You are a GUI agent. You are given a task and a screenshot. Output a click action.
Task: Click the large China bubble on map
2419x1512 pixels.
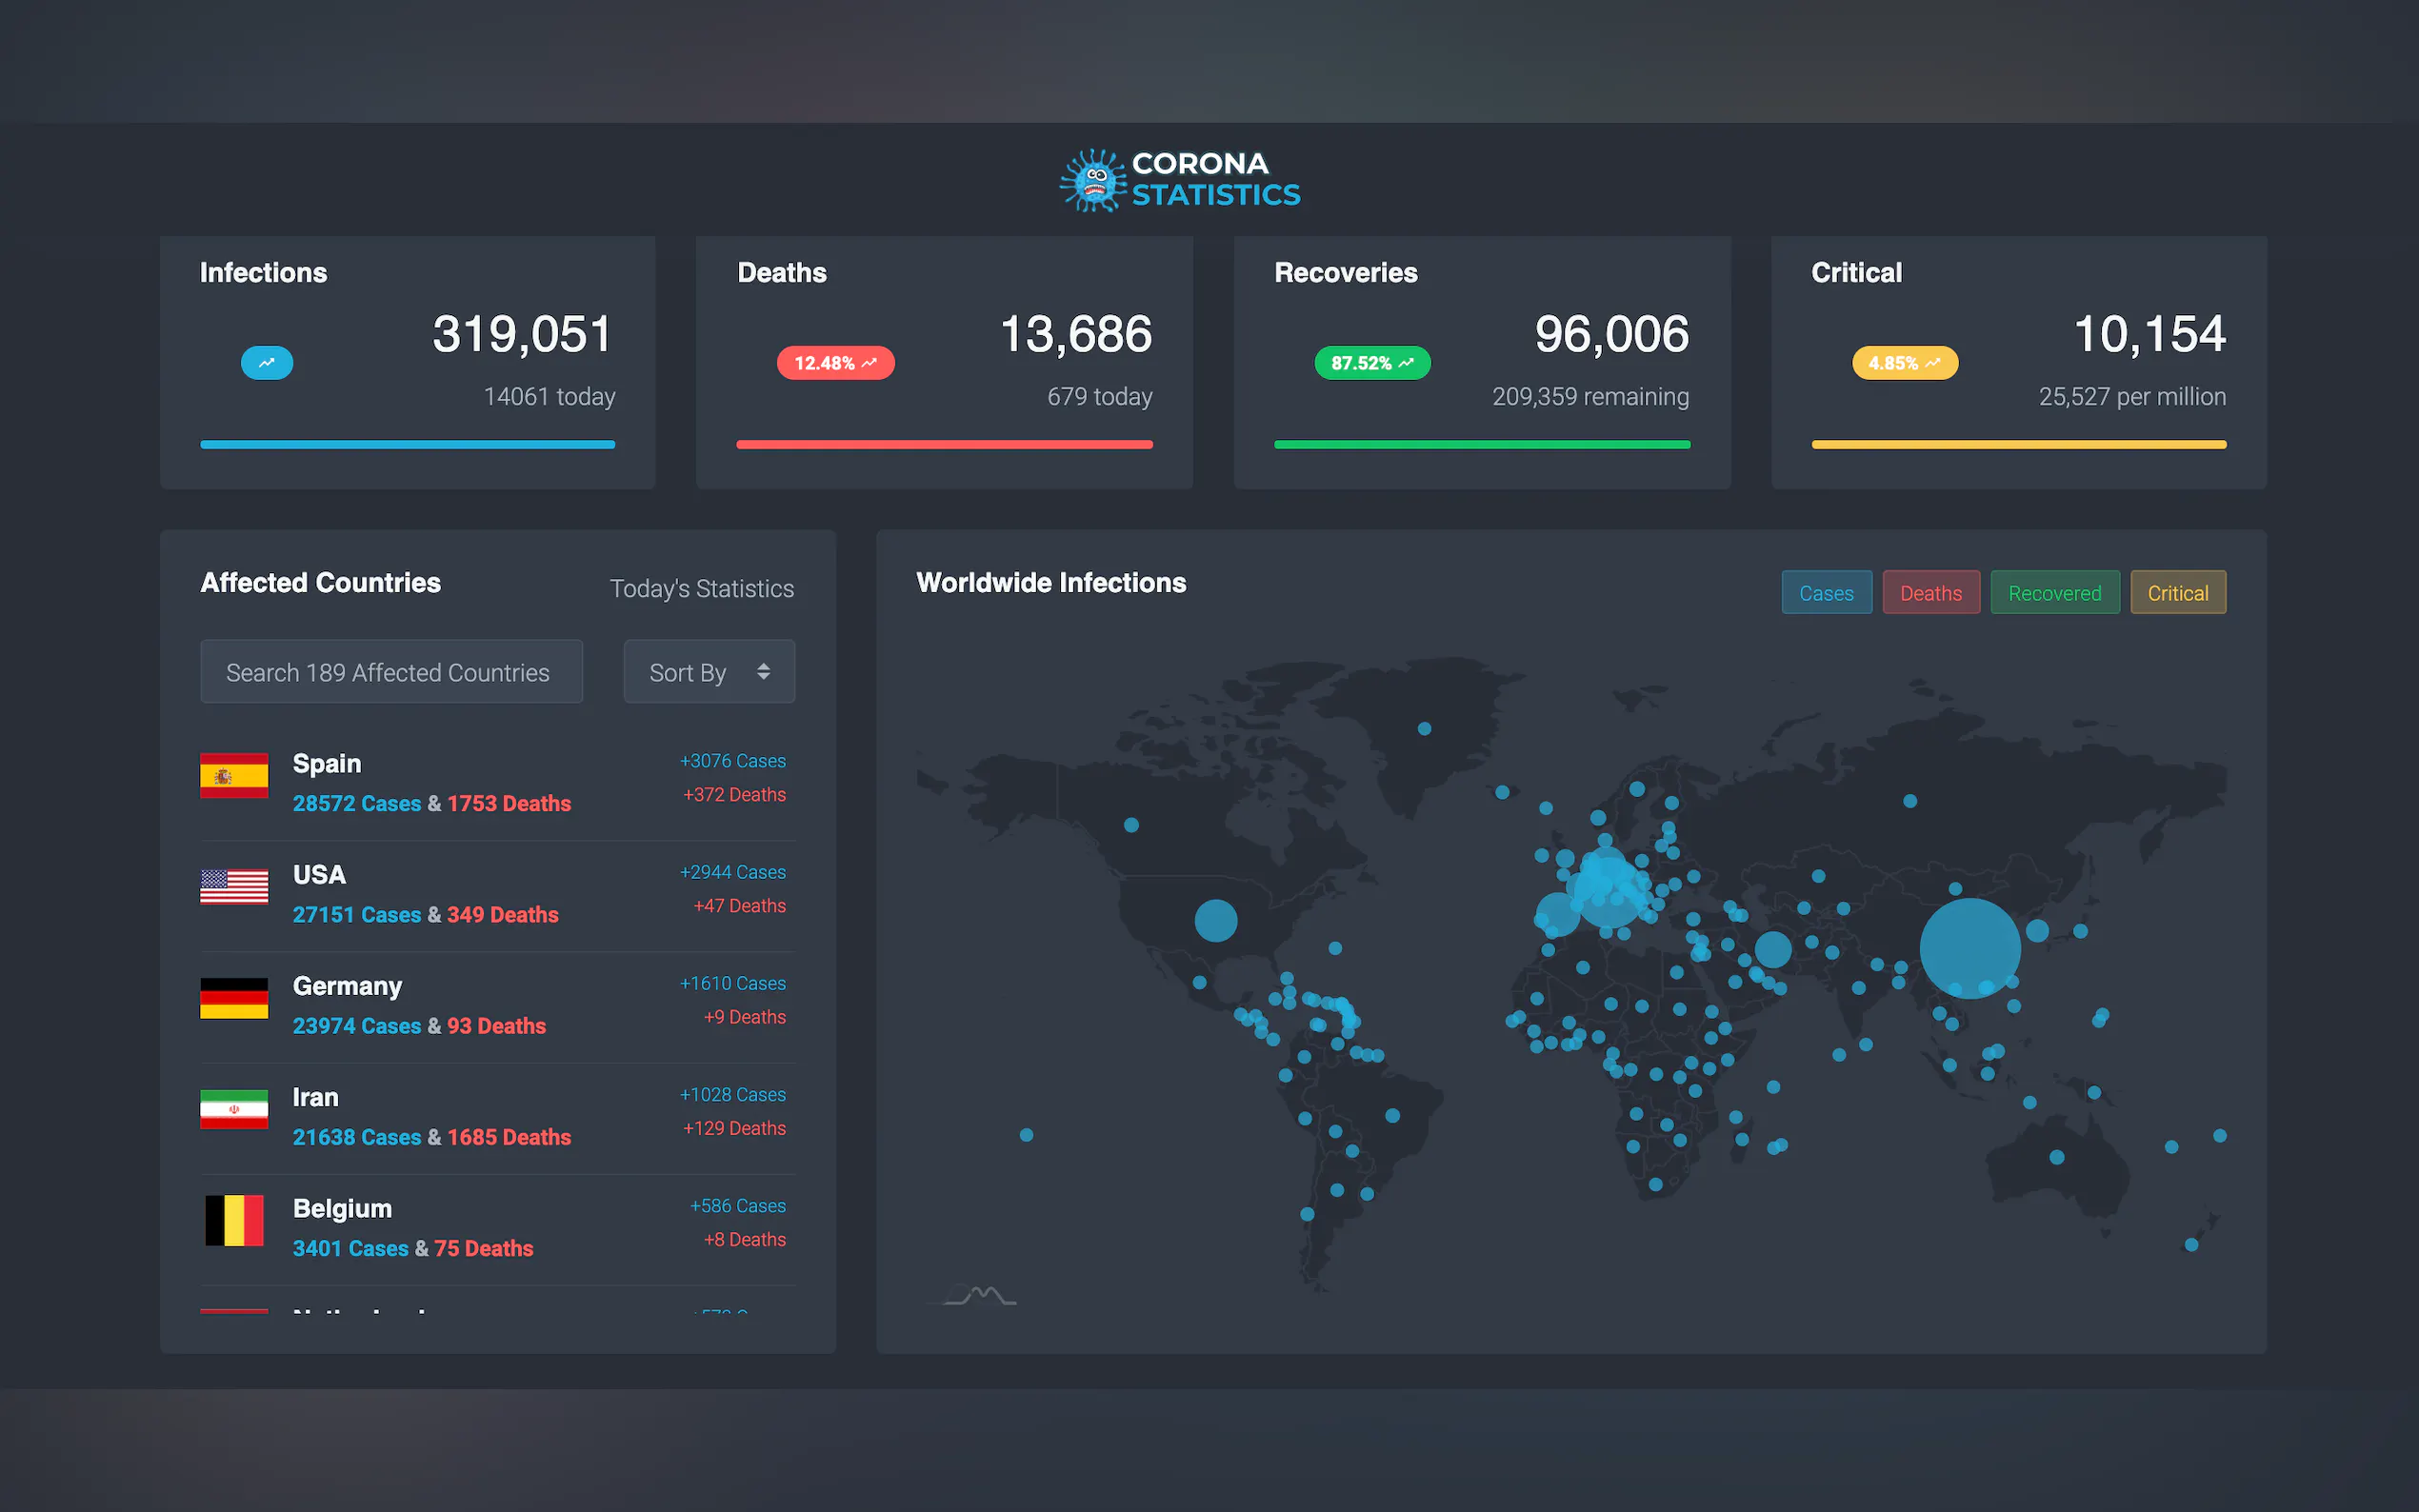(x=1970, y=948)
